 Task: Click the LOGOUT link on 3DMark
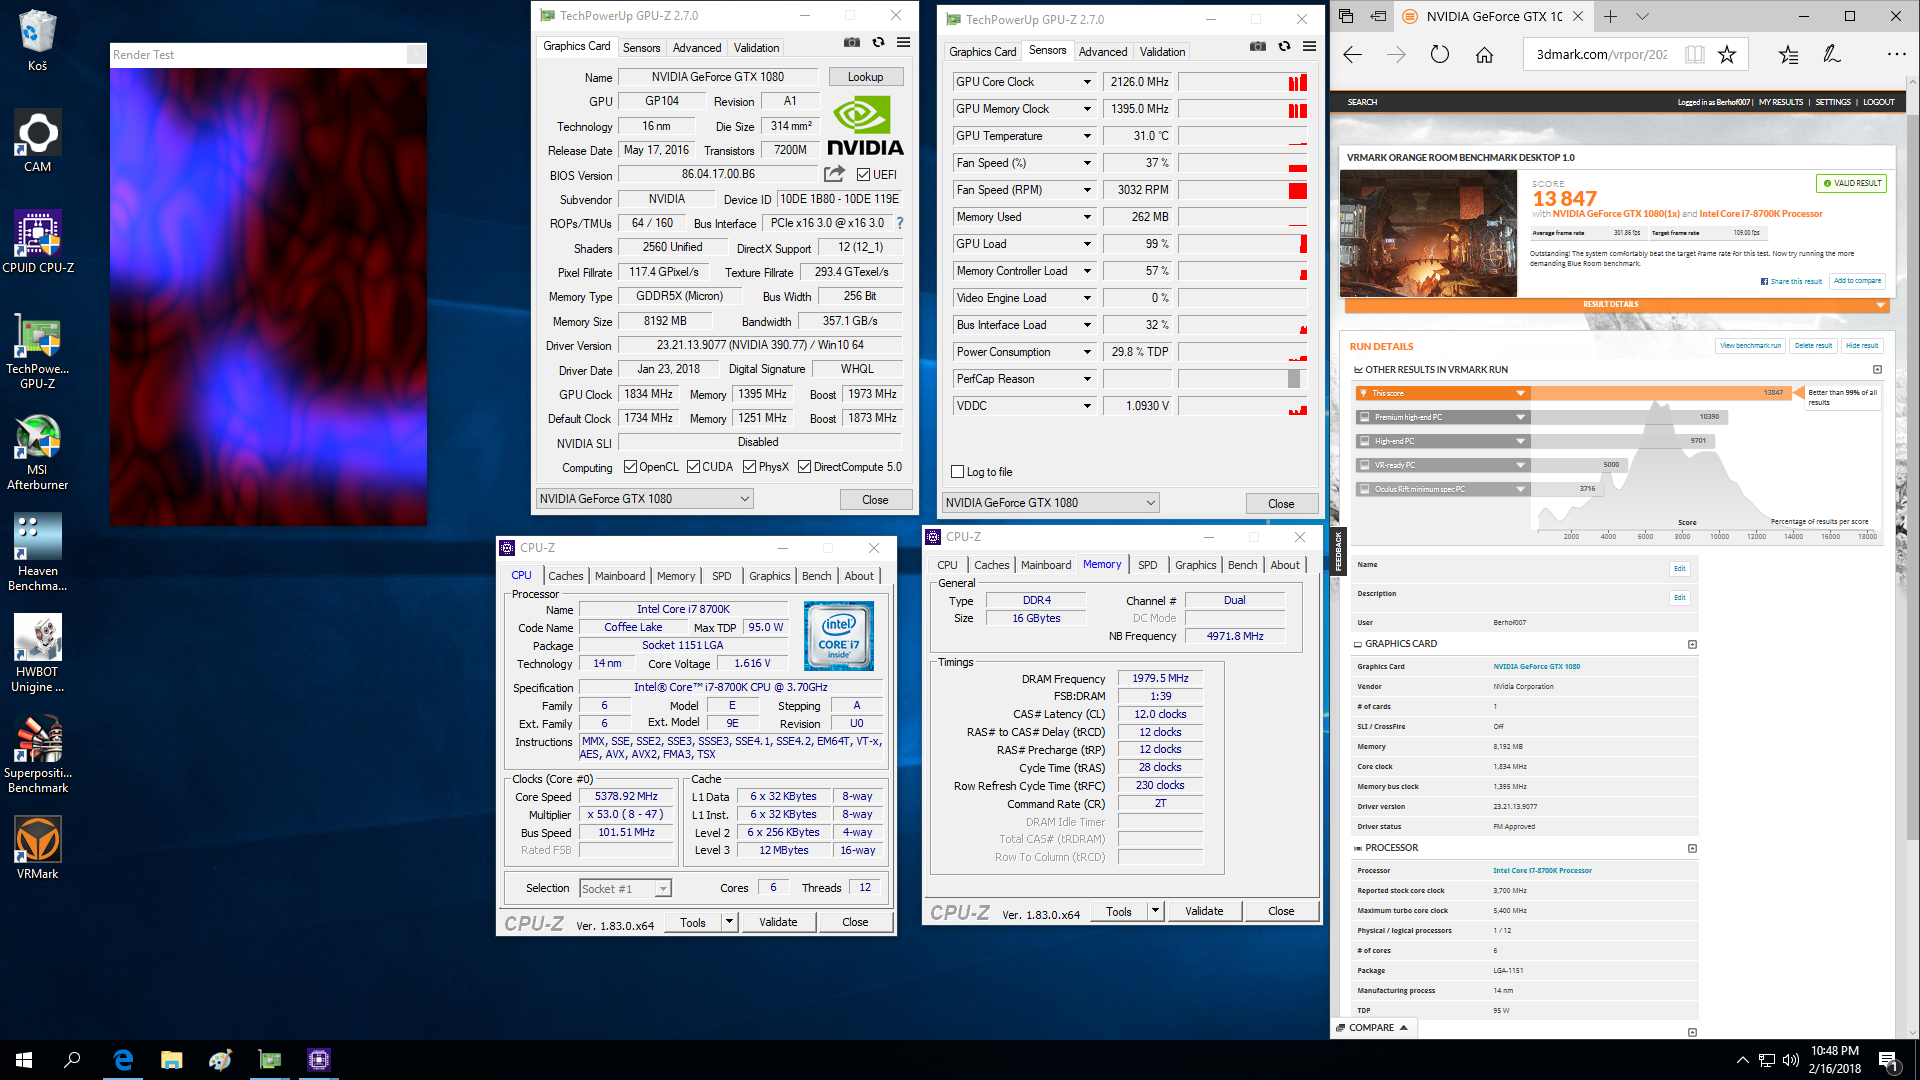tap(1878, 102)
